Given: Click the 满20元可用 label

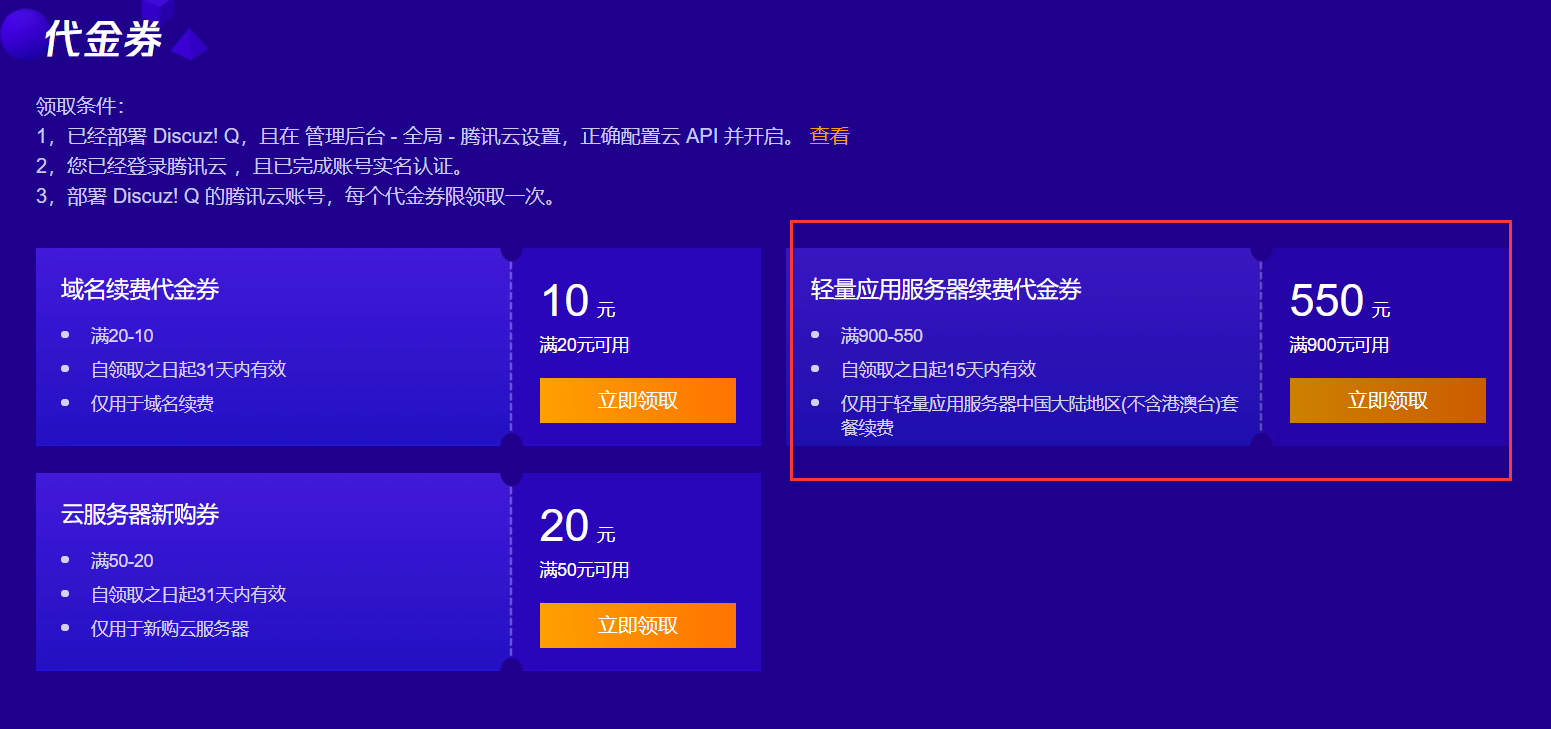Looking at the screenshot, I should pos(584,346).
